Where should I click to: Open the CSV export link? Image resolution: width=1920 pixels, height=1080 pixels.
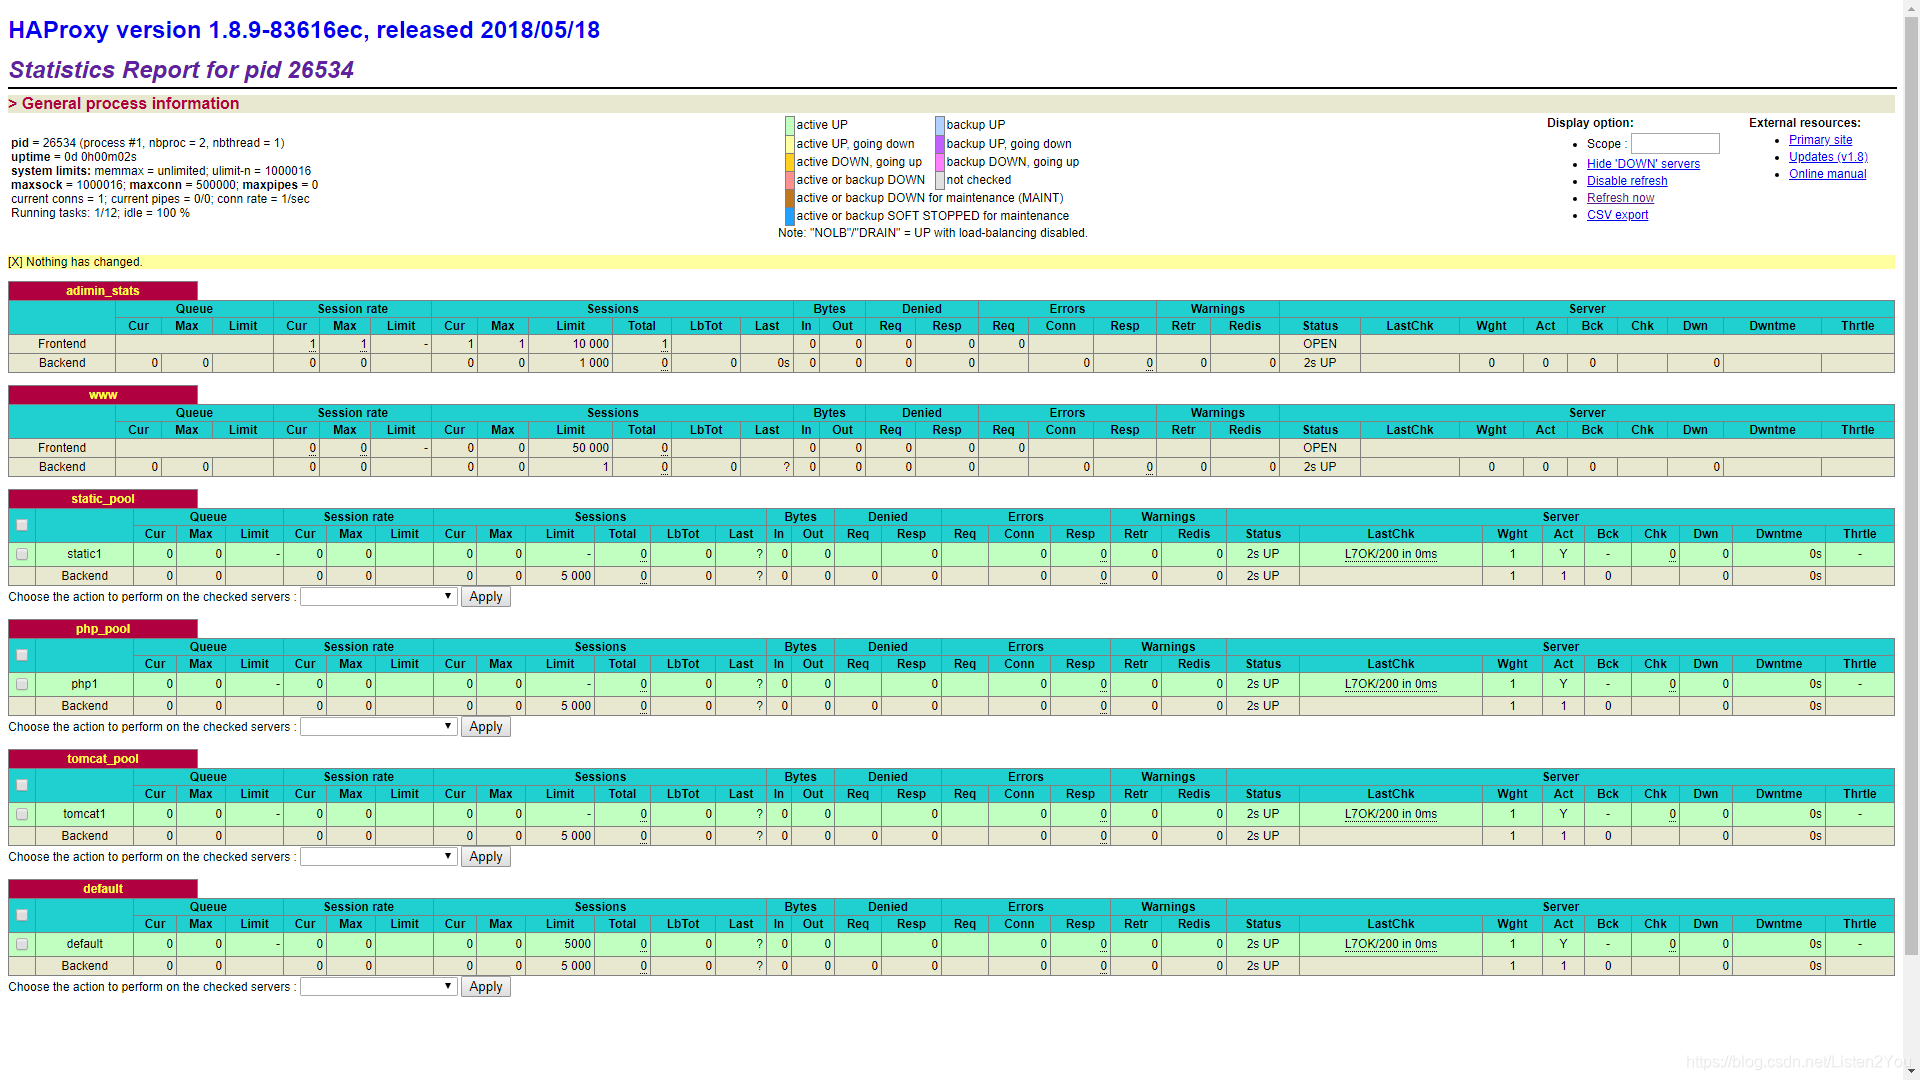(x=1617, y=215)
